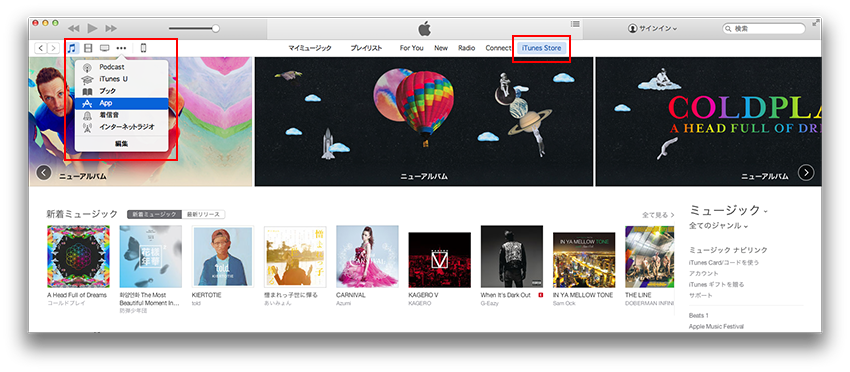Open The Most Beautiful Moment album cover
Screen dimensions: 850x372
[x=151, y=256]
